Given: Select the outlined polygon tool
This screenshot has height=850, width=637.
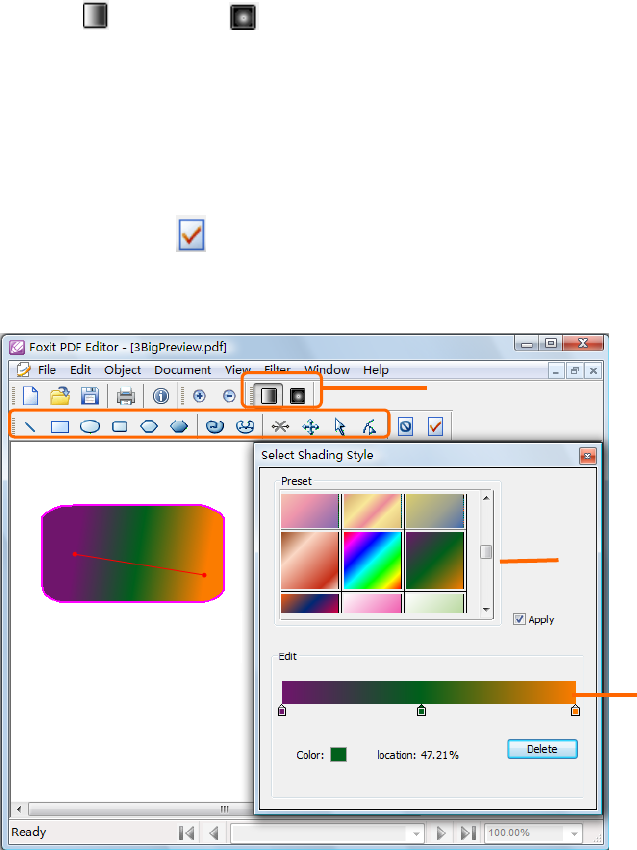Looking at the screenshot, I should (149, 427).
